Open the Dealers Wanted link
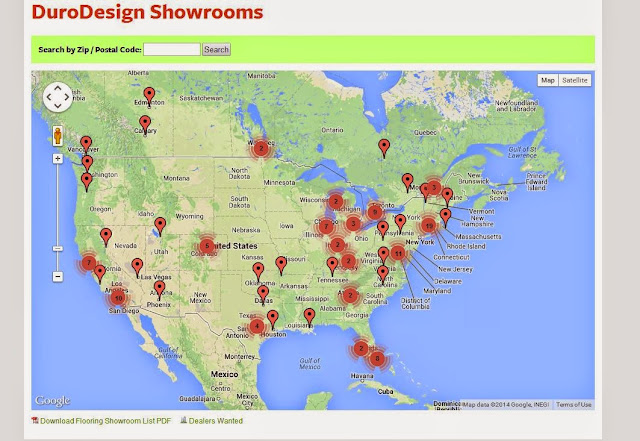Screen dimensions: 640x441 pyautogui.click(x=216, y=421)
